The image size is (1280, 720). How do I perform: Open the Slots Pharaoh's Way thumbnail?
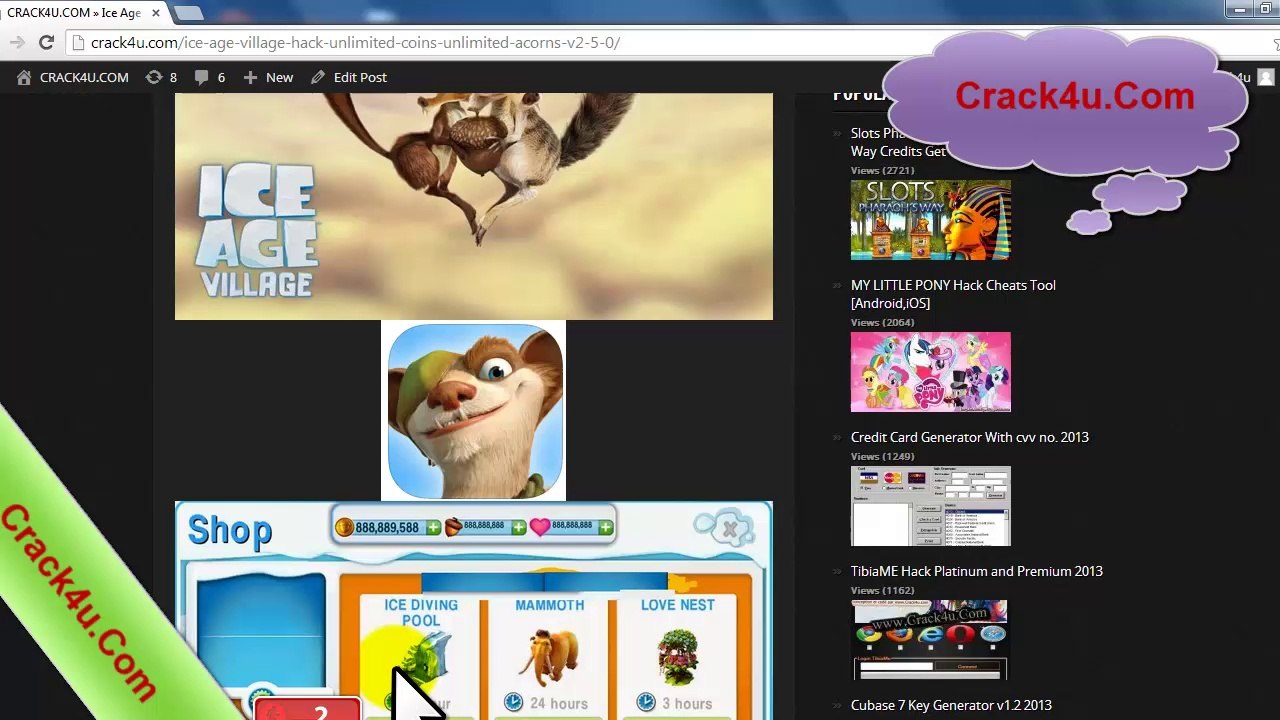931,220
